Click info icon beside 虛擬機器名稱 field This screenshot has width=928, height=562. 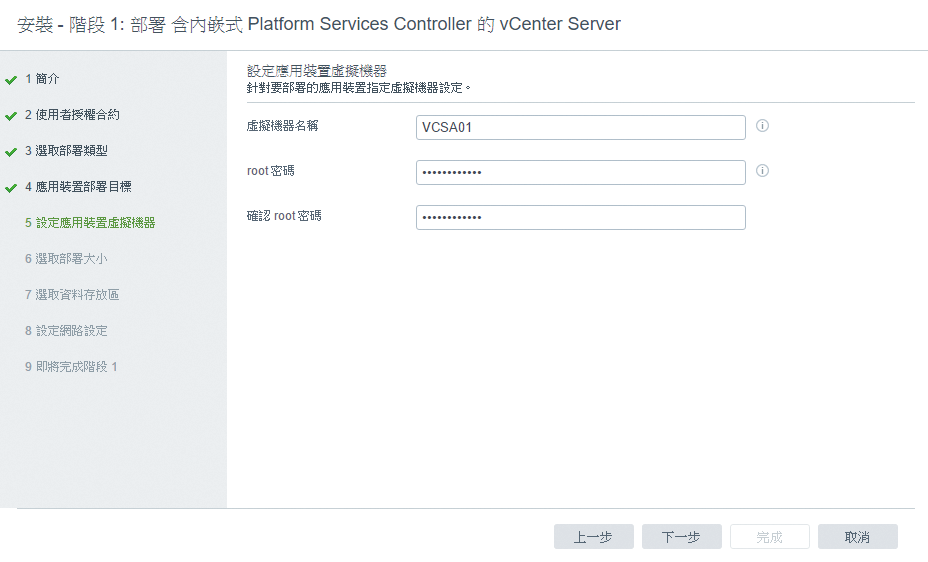[x=762, y=126]
